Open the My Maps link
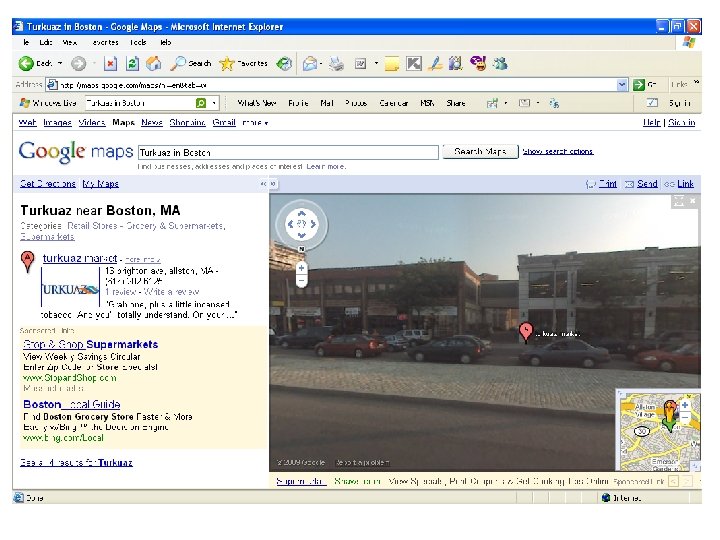This screenshot has width=720, height=540. [x=101, y=184]
